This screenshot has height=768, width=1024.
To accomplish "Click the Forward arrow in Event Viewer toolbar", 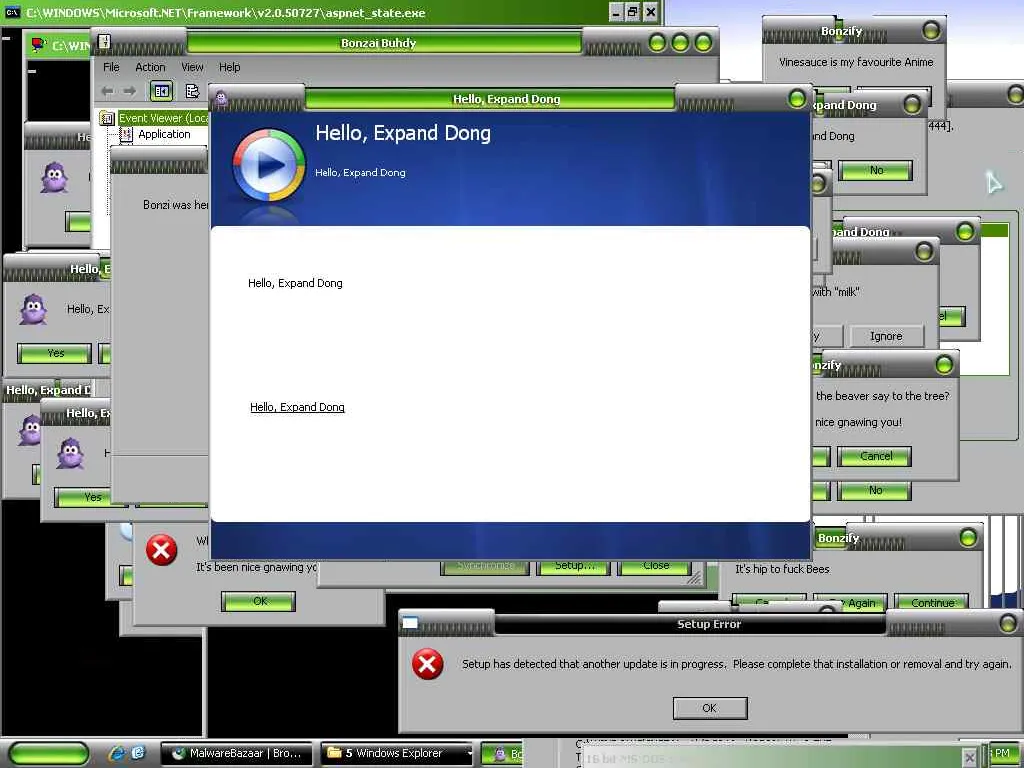I will coord(129,91).
